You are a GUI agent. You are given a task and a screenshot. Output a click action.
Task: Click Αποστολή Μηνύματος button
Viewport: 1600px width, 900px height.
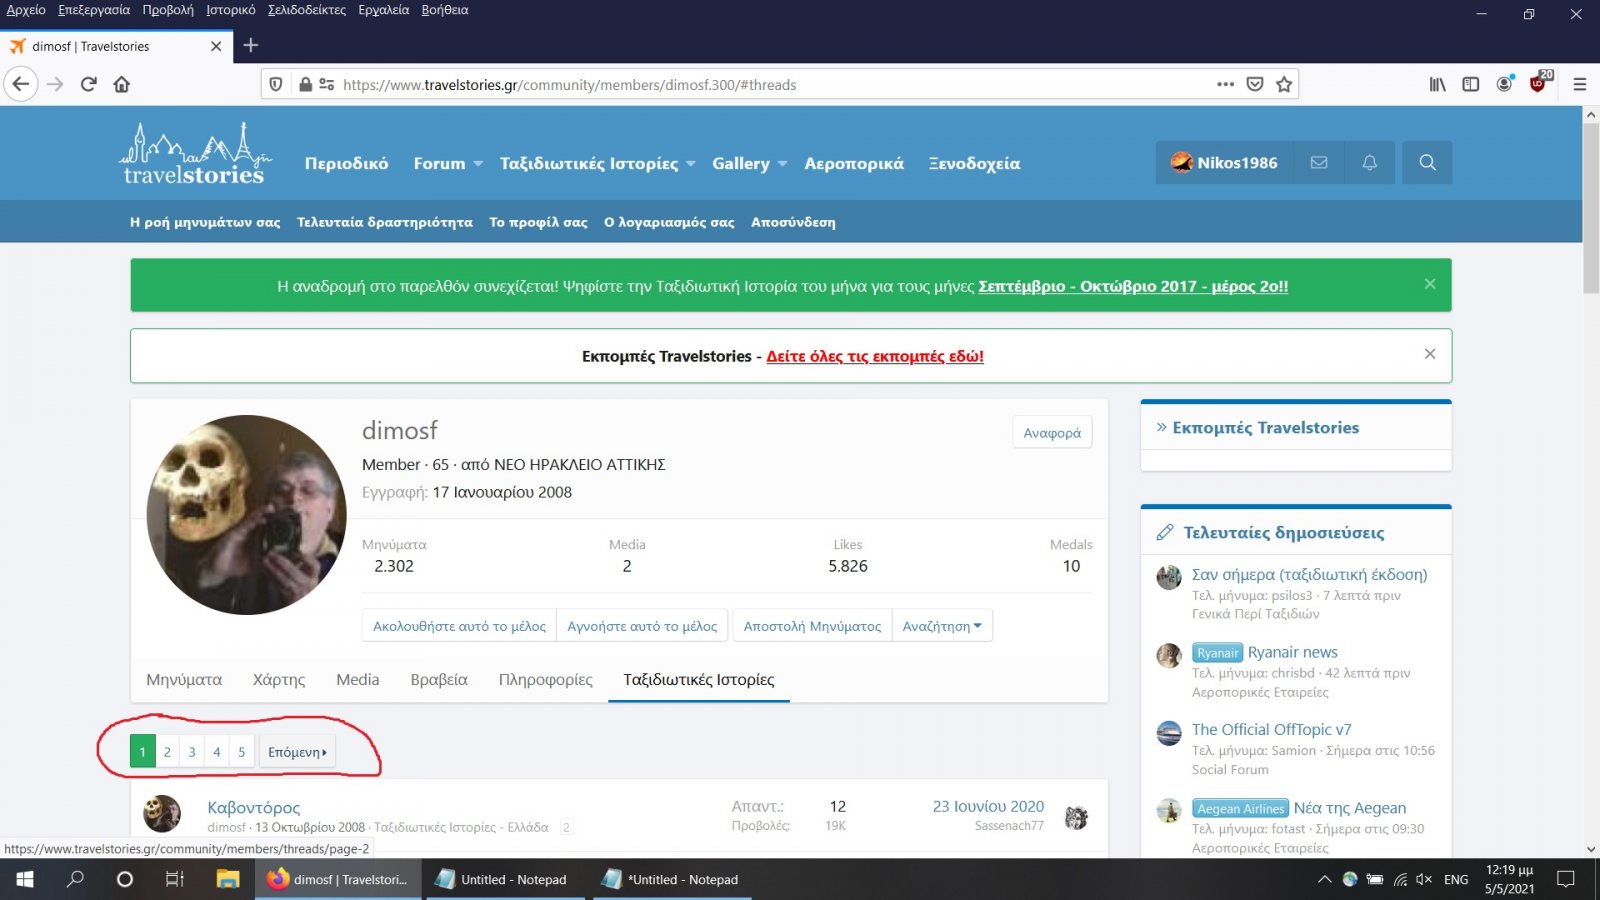pos(812,626)
